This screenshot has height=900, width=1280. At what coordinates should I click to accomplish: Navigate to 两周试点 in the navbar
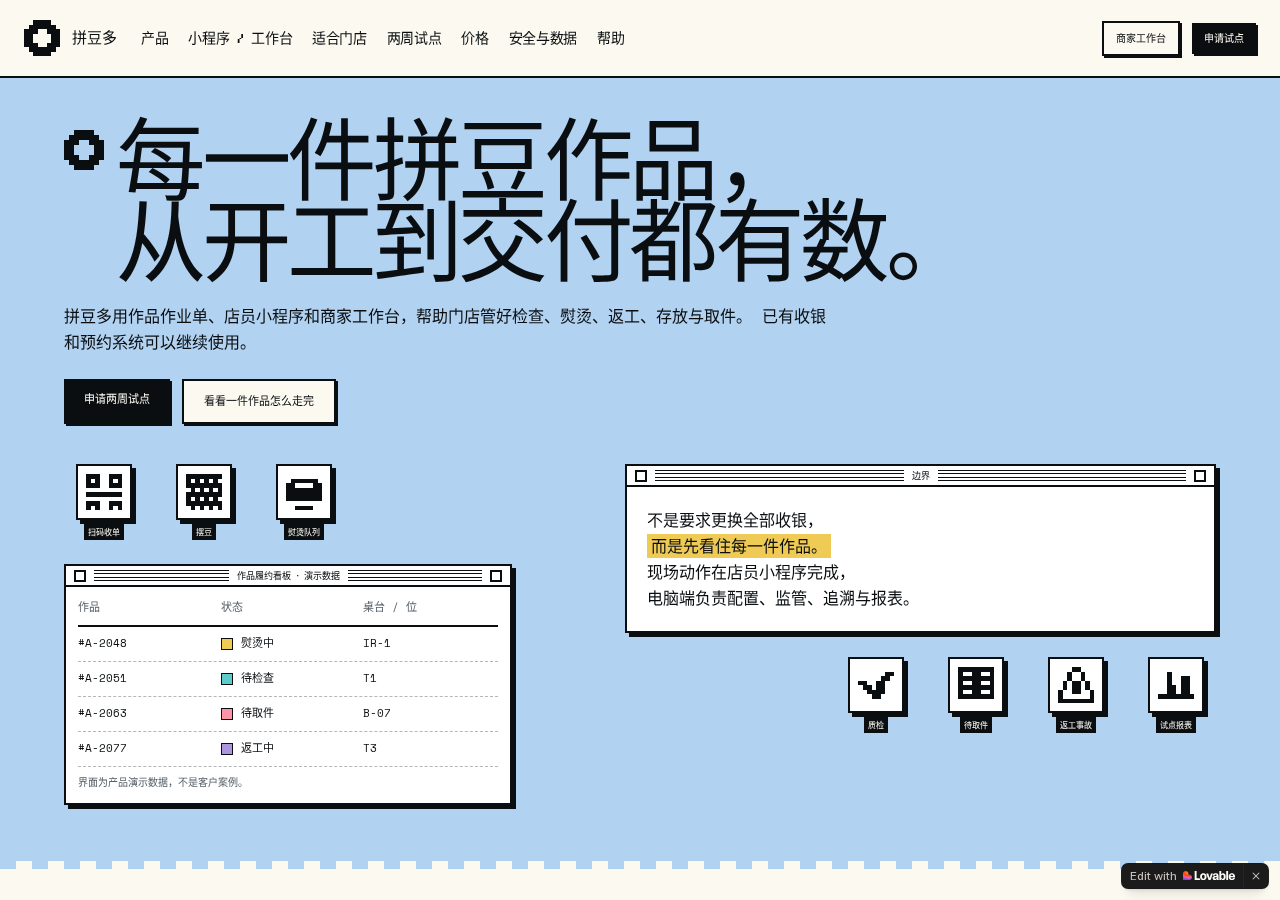[x=414, y=38]
